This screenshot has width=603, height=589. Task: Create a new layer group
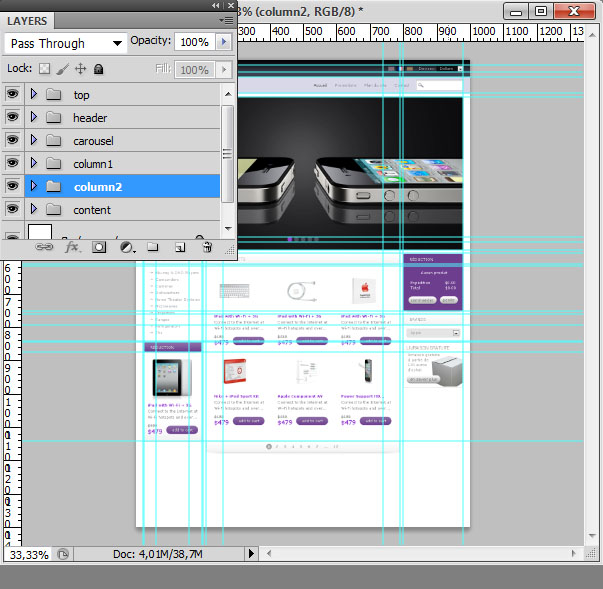(153, 247)
